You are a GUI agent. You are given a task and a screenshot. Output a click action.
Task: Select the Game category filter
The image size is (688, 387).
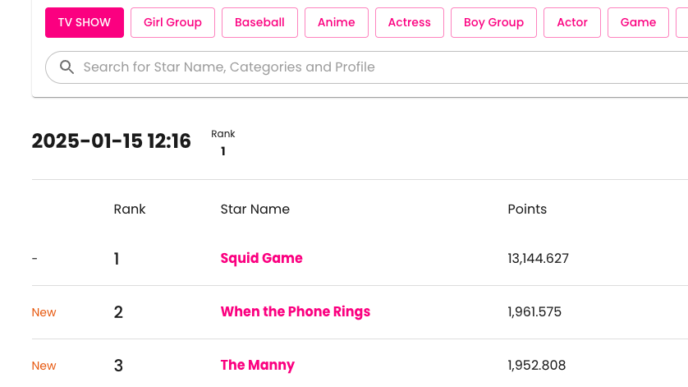[638, 22]
